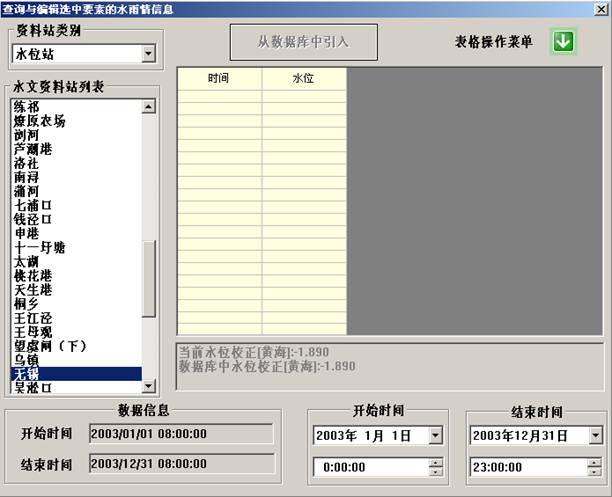Expand the end date 2003年12月31日 picker
The width and height of the screenshot is (612, 497).
(x=595, y=435)
